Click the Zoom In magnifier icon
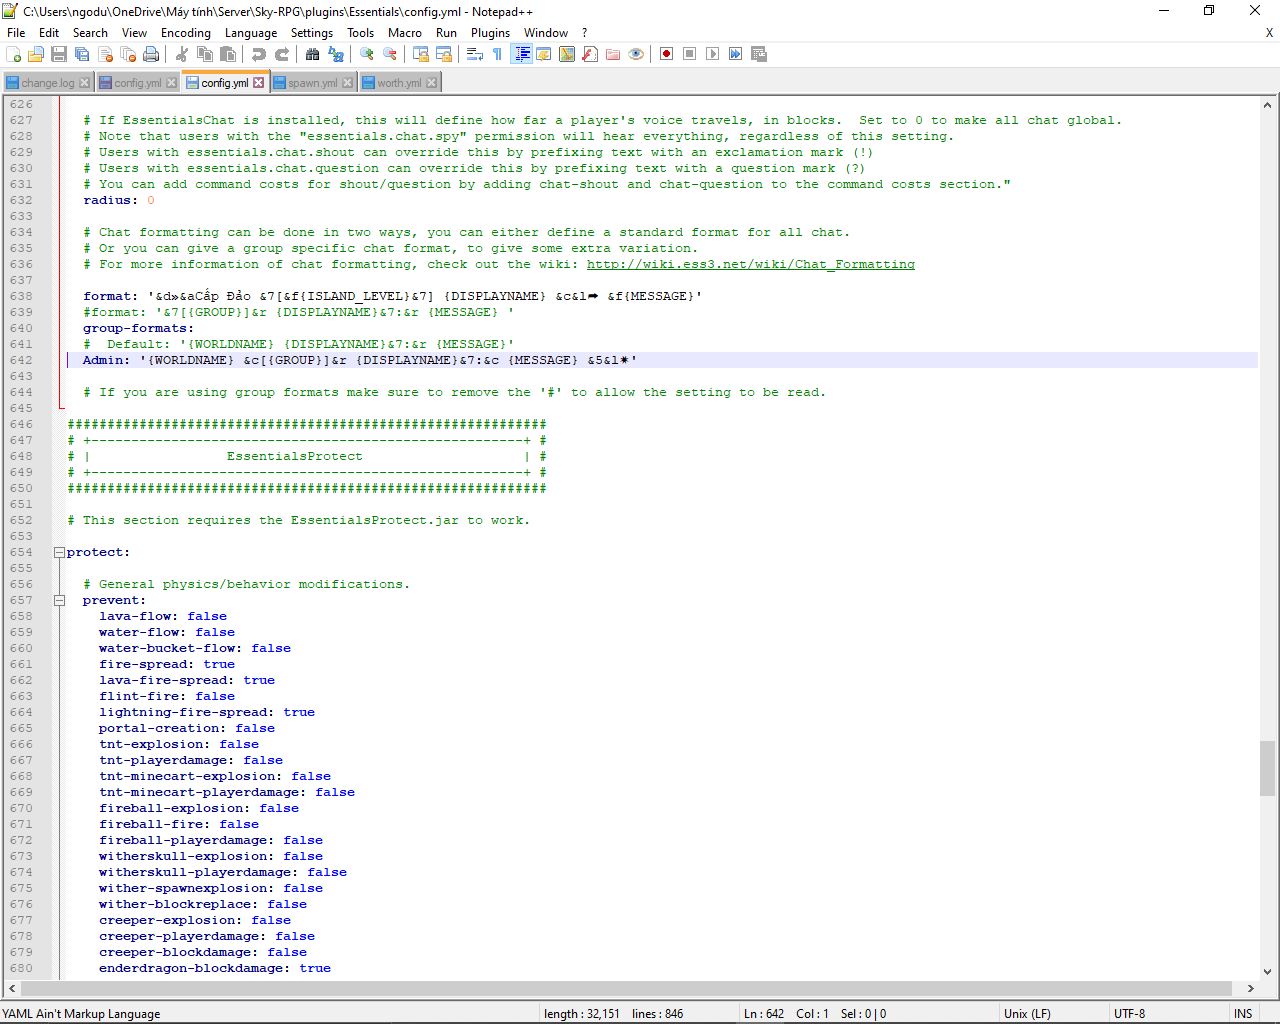This screenshot has width=1280, height=1024. tap(367, 54)
